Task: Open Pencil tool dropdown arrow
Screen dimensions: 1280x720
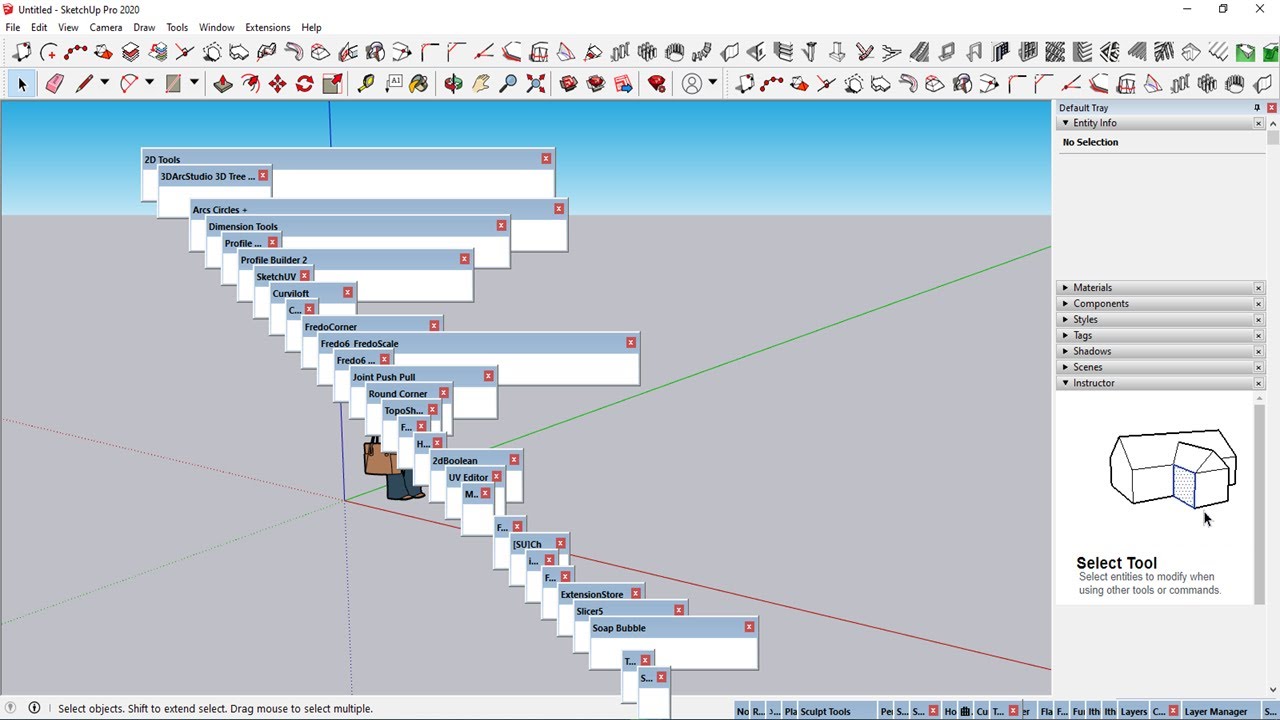Action: coord(104,84)
